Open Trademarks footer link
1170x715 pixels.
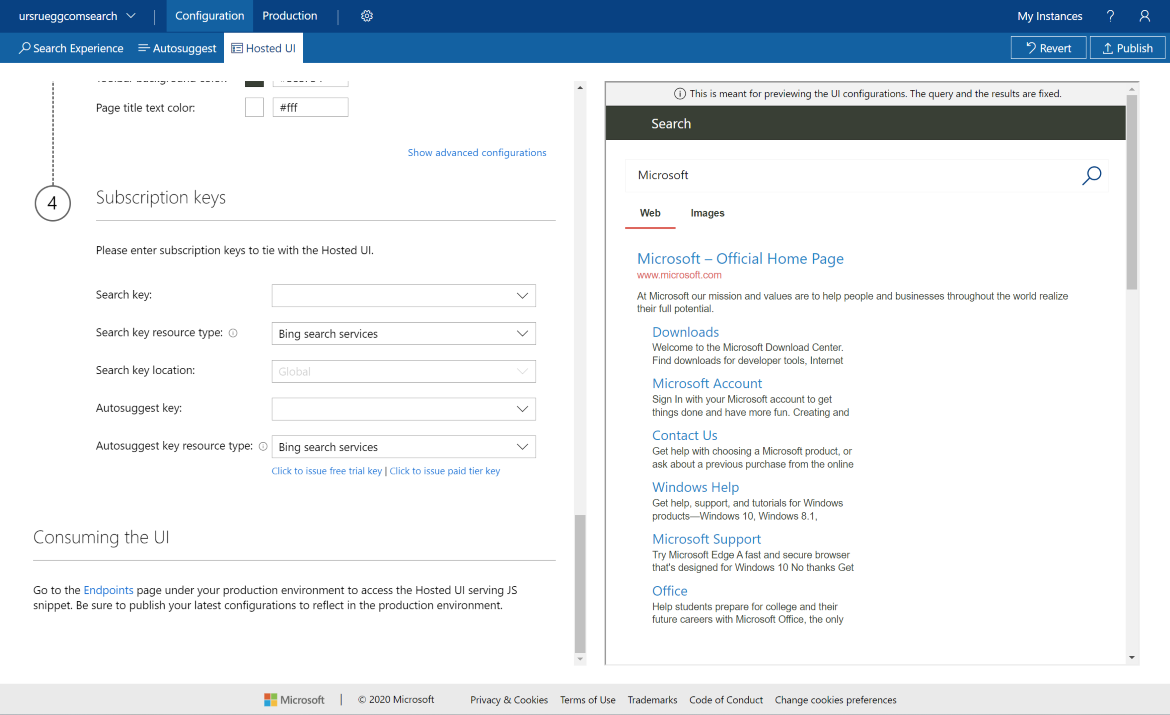click(652, 700)
